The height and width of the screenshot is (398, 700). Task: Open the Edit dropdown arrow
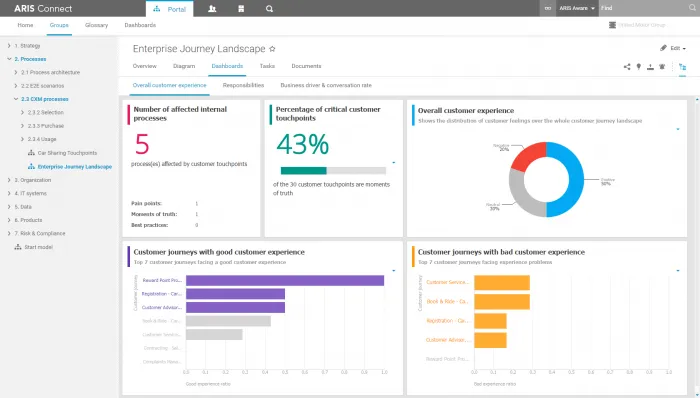684,49
